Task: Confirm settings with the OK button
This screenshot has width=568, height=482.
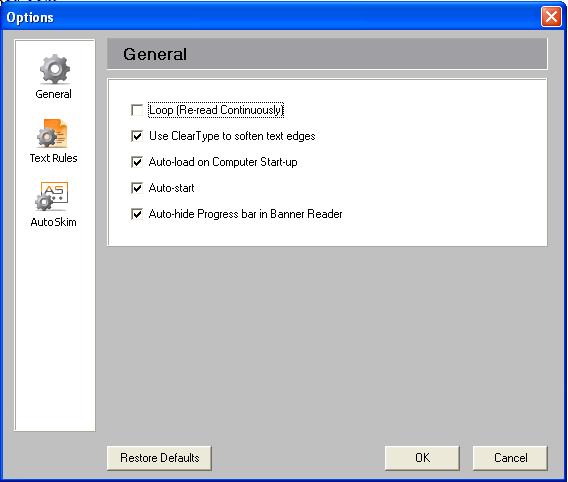Action: [x=422, y=458]
